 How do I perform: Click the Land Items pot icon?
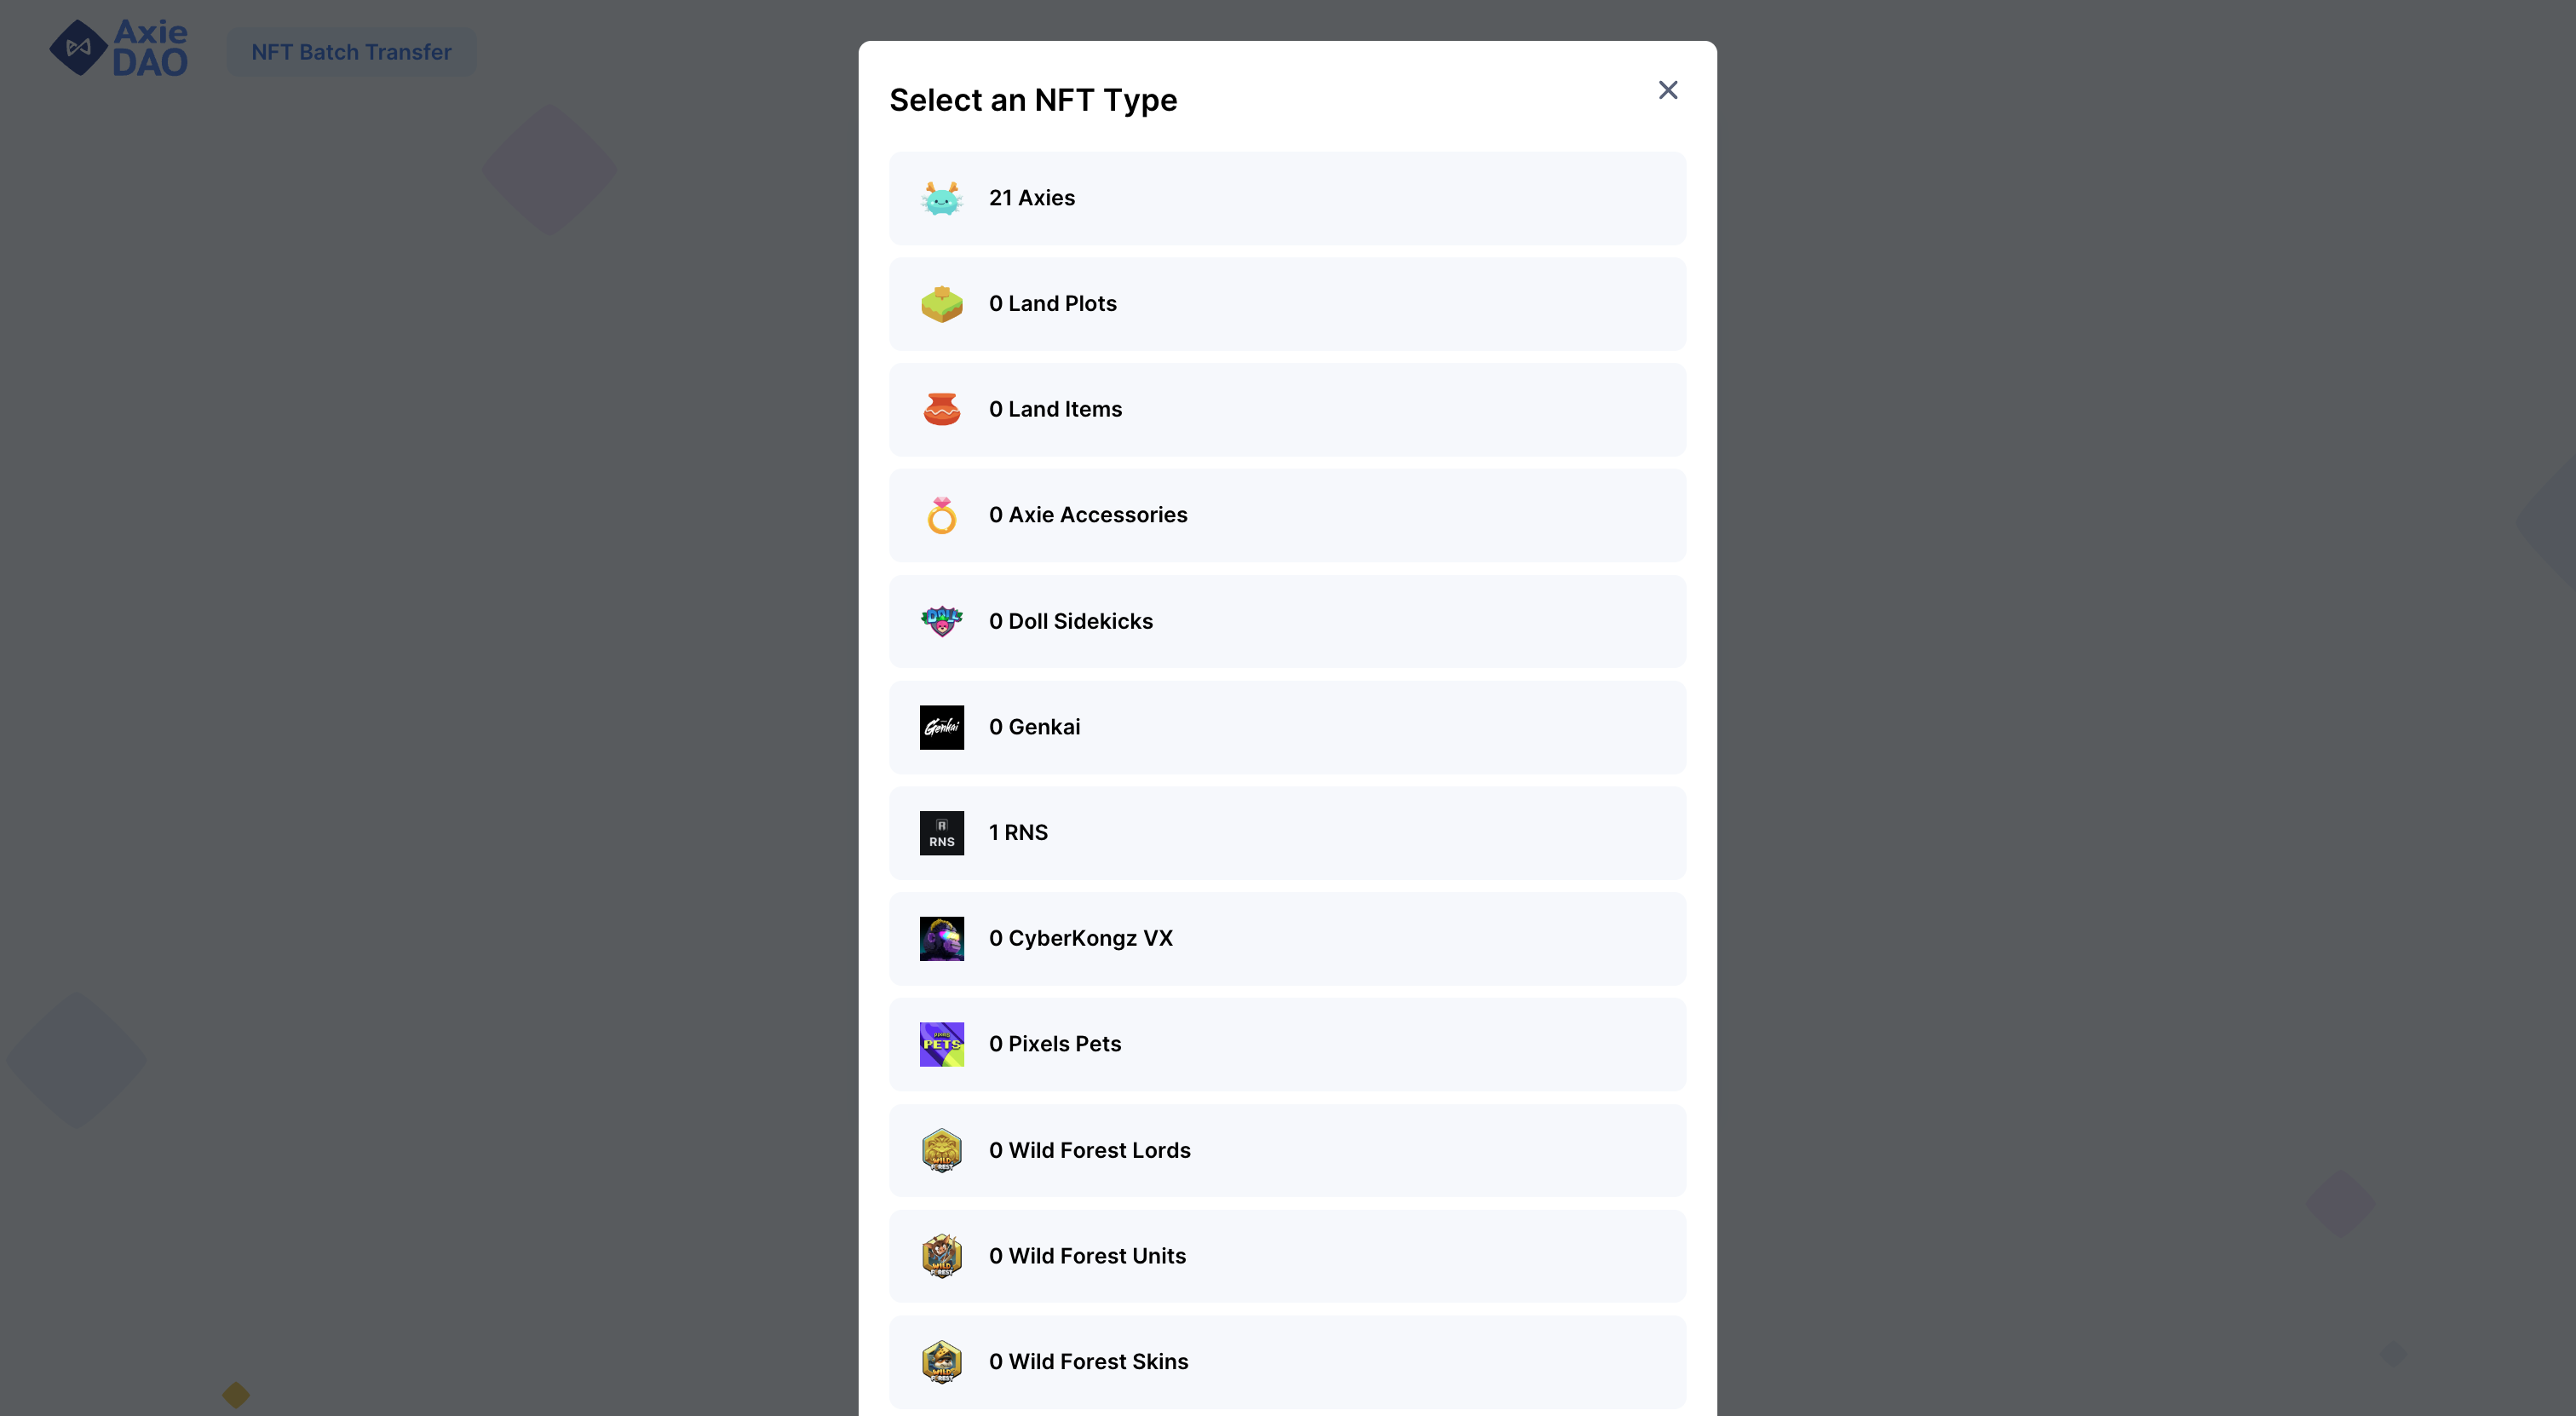[941, 410]
